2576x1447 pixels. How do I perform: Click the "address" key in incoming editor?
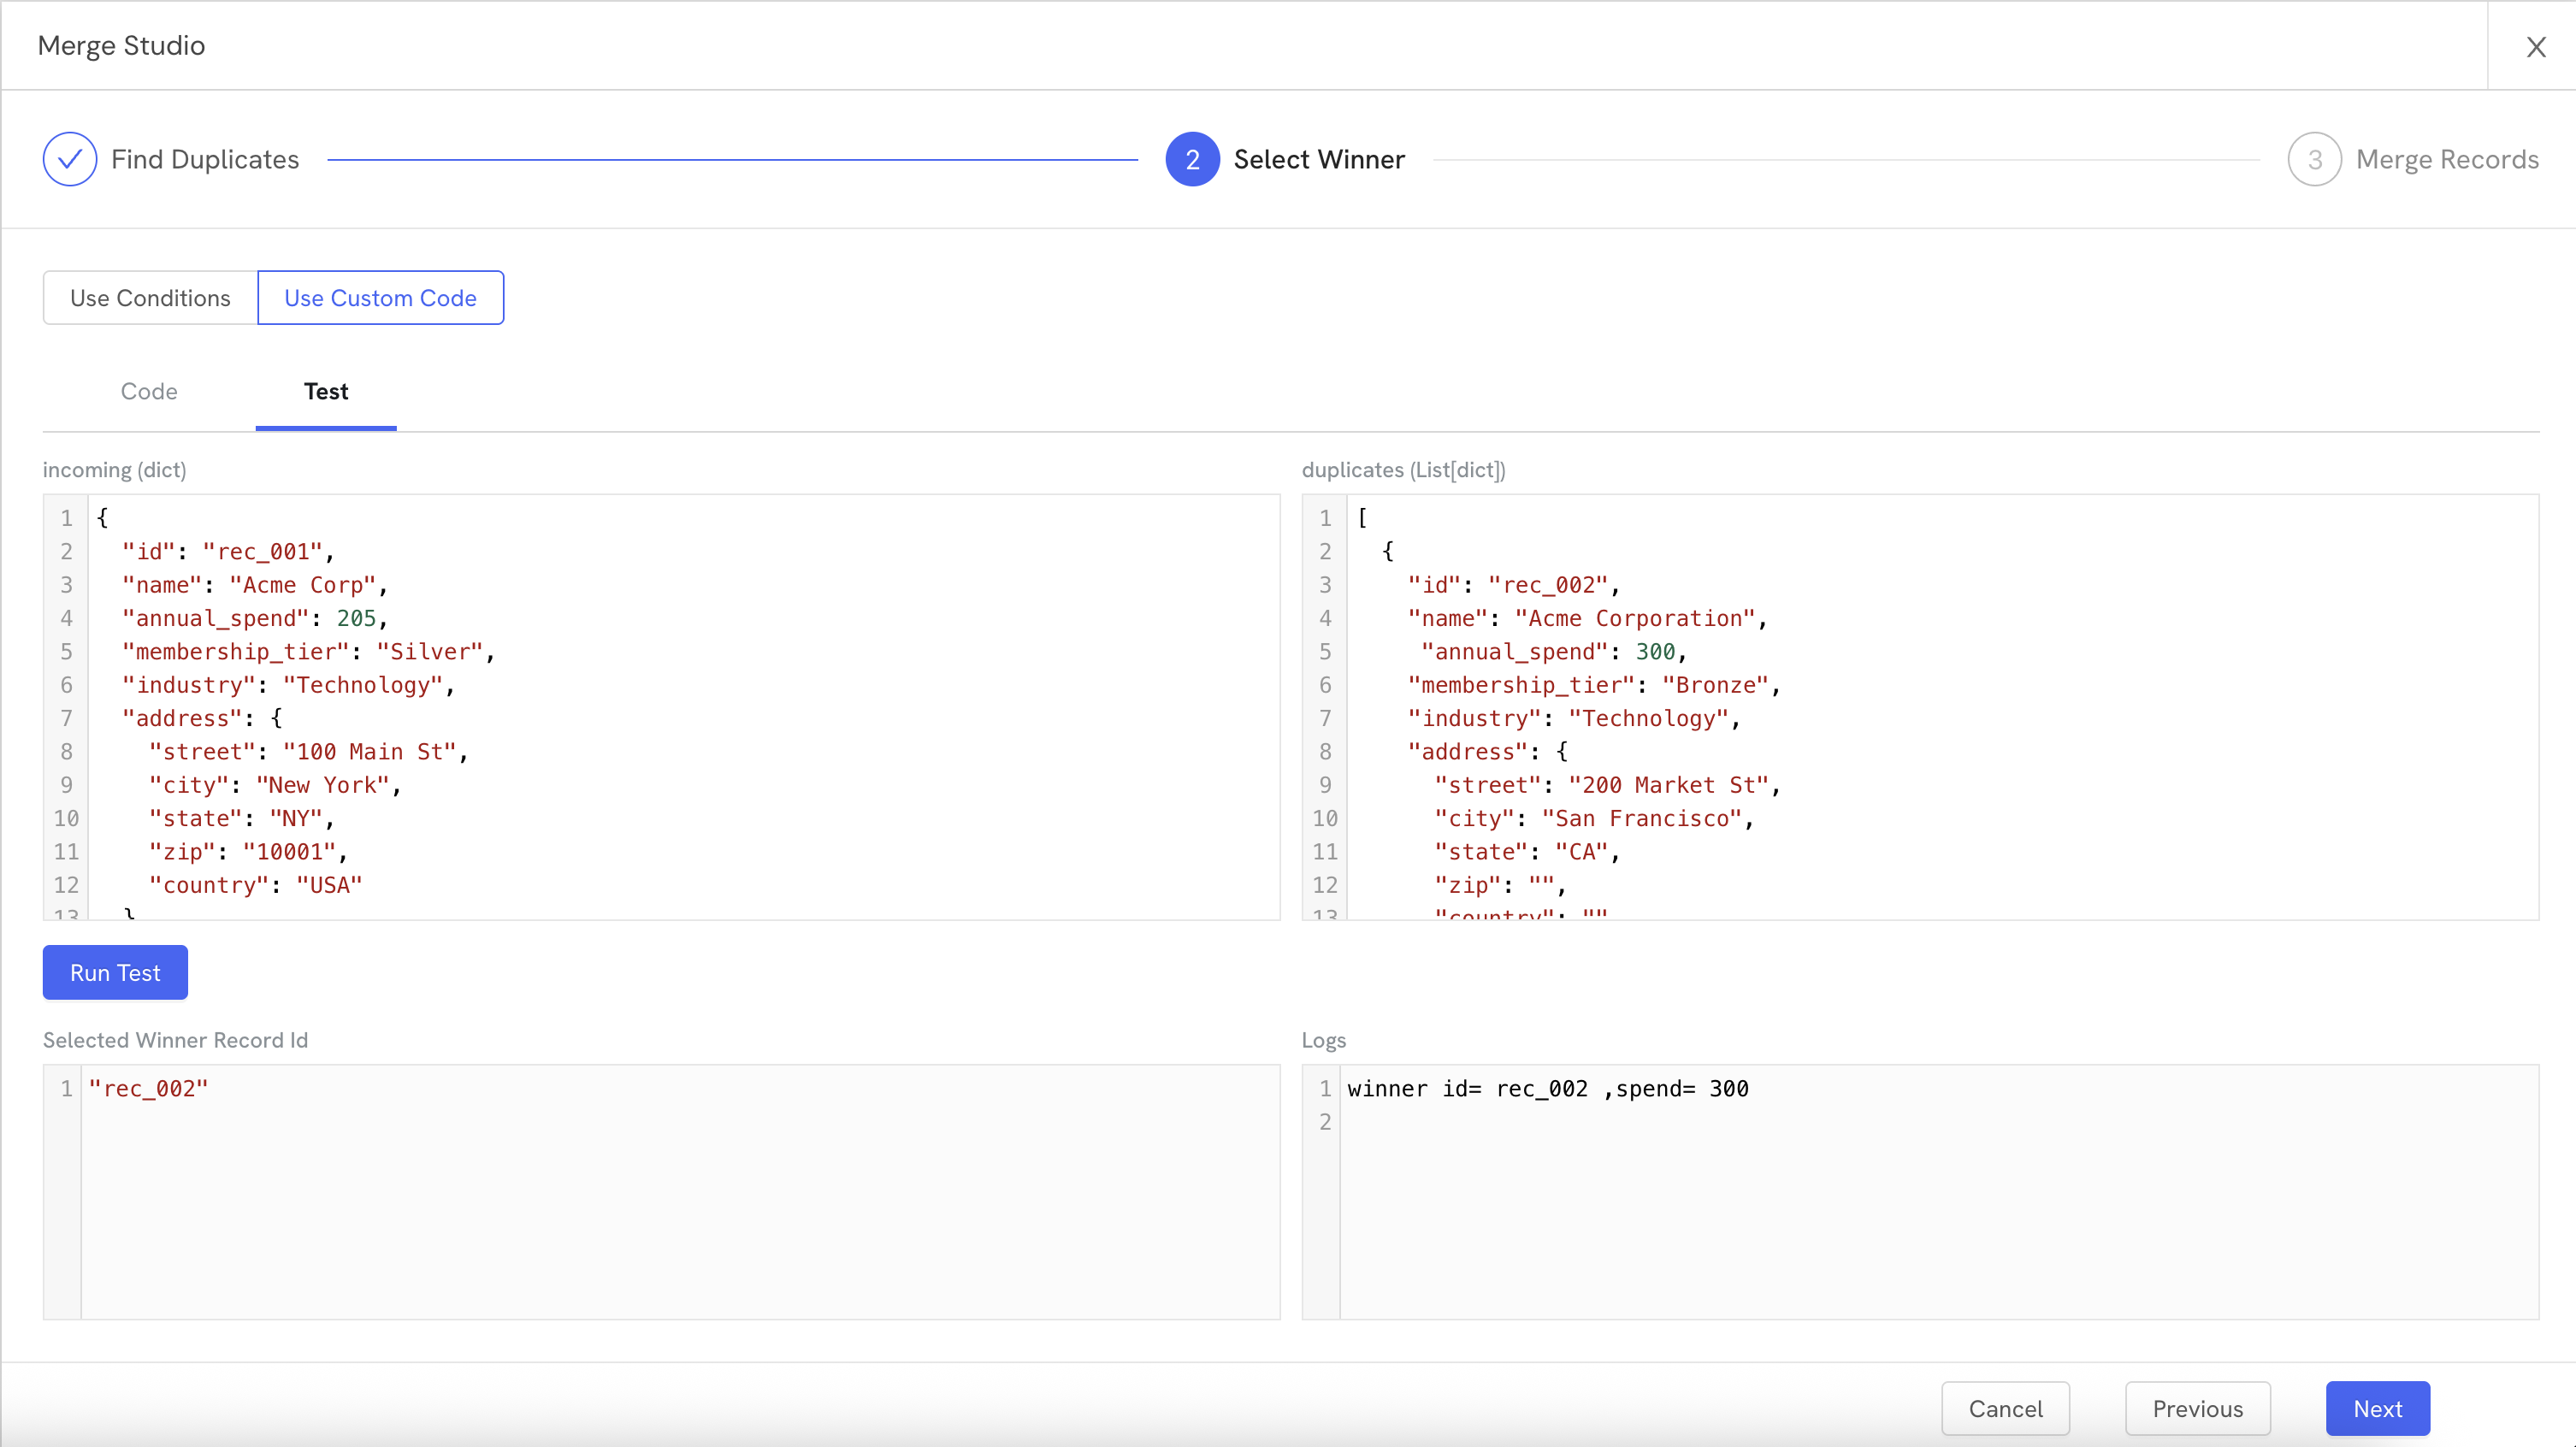click(x=182, y=718)
